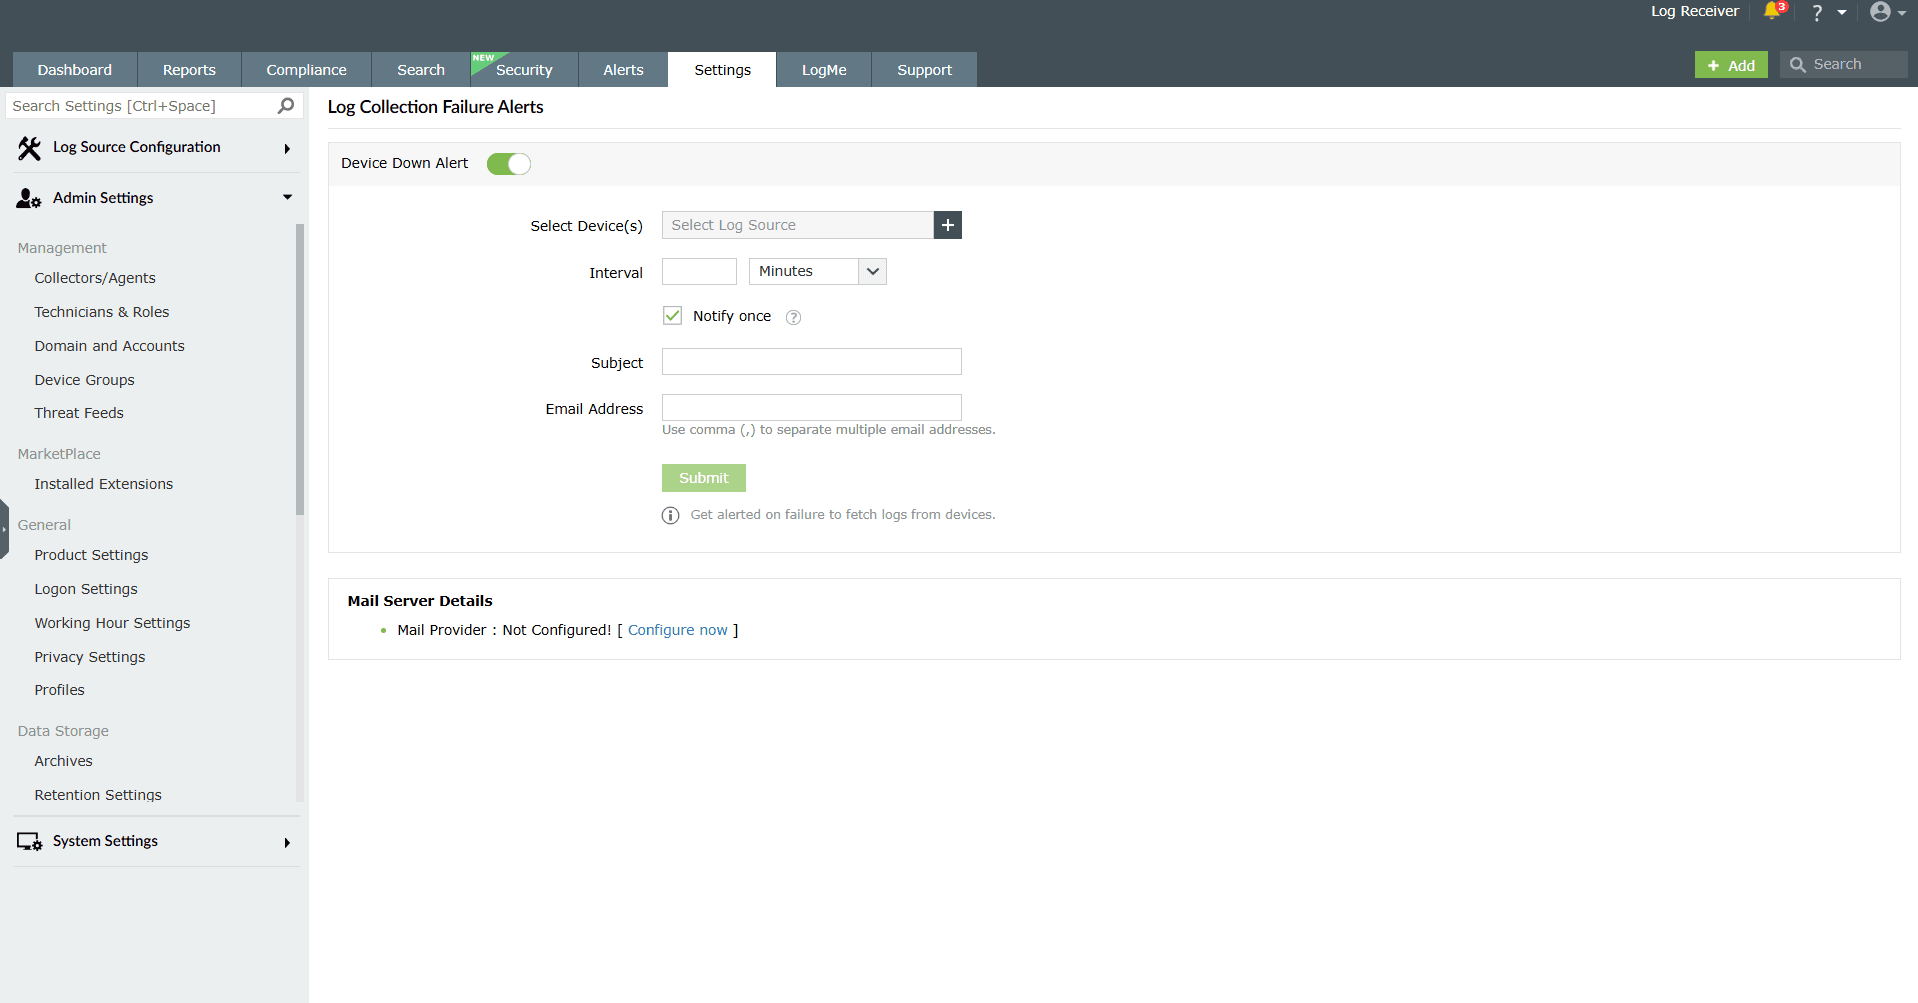Click the magnifier icon in settings search
Screen dimensions: 1918x1003
pyautogui.click(x=286, y=106)
